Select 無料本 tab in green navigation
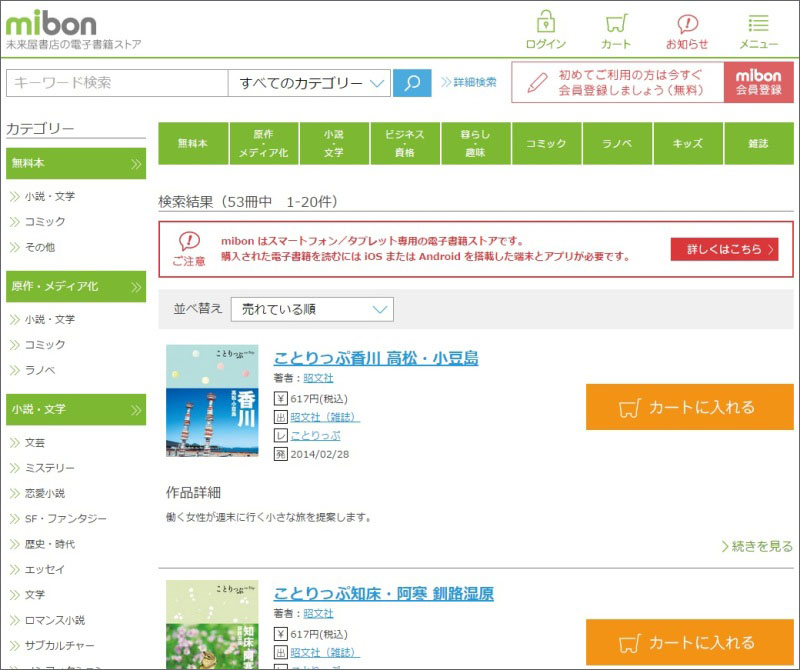The width and height of the screenshot is (800, 670). (193, 143)
